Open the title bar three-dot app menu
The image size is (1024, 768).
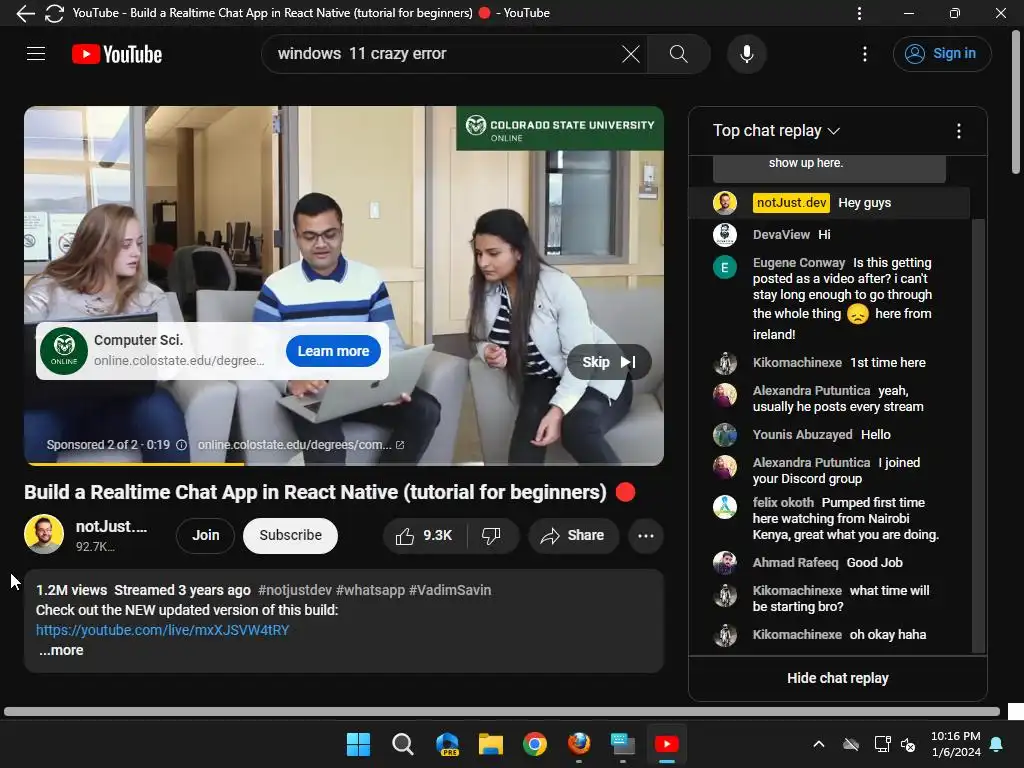pos(859,13)
